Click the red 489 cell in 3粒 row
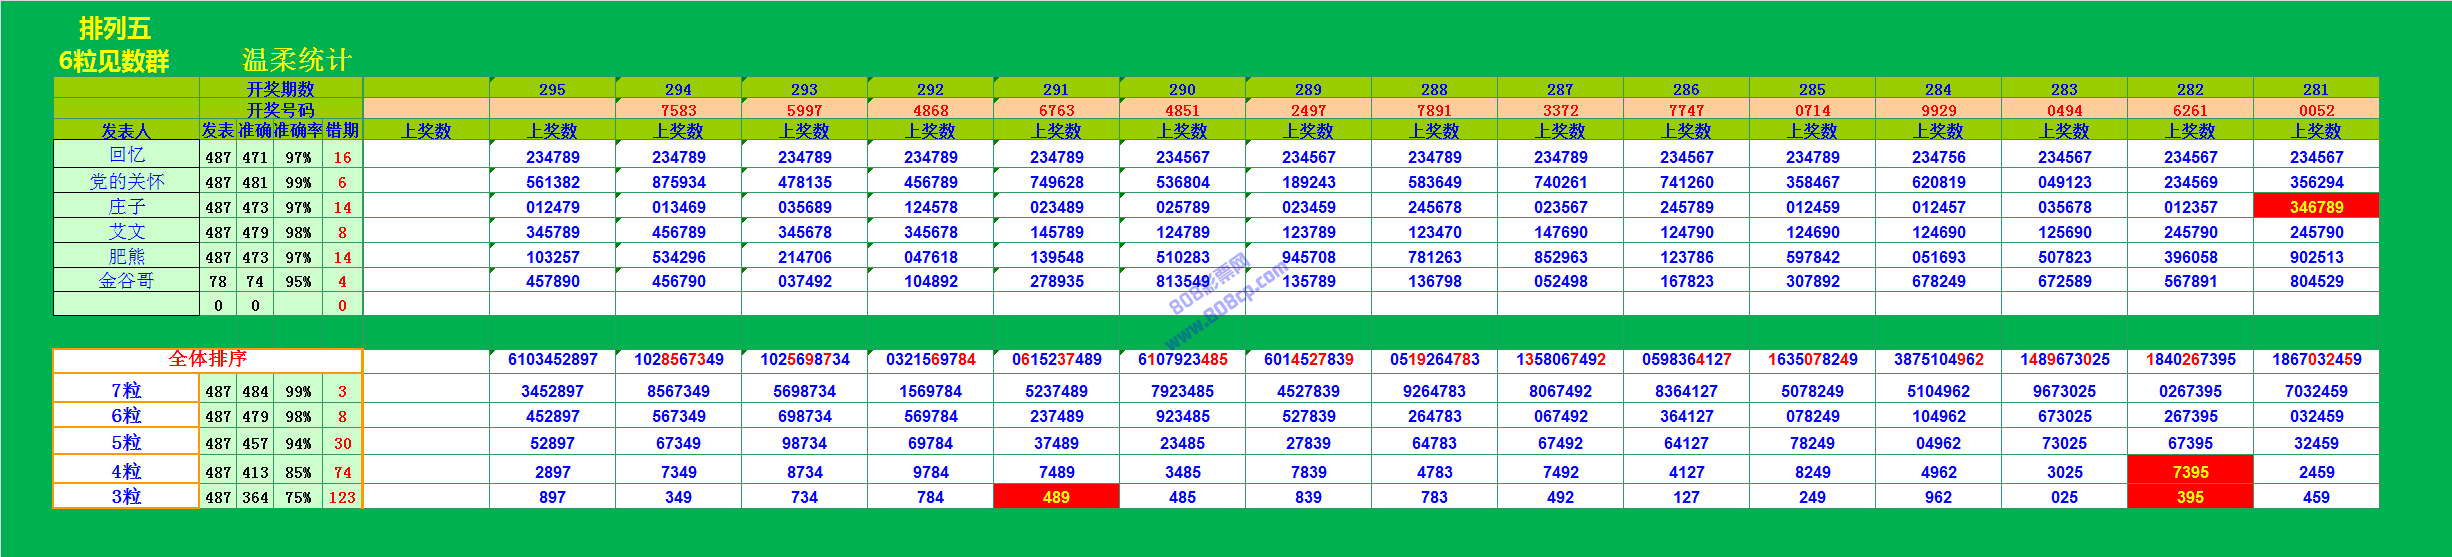 tap(1056, 497)
